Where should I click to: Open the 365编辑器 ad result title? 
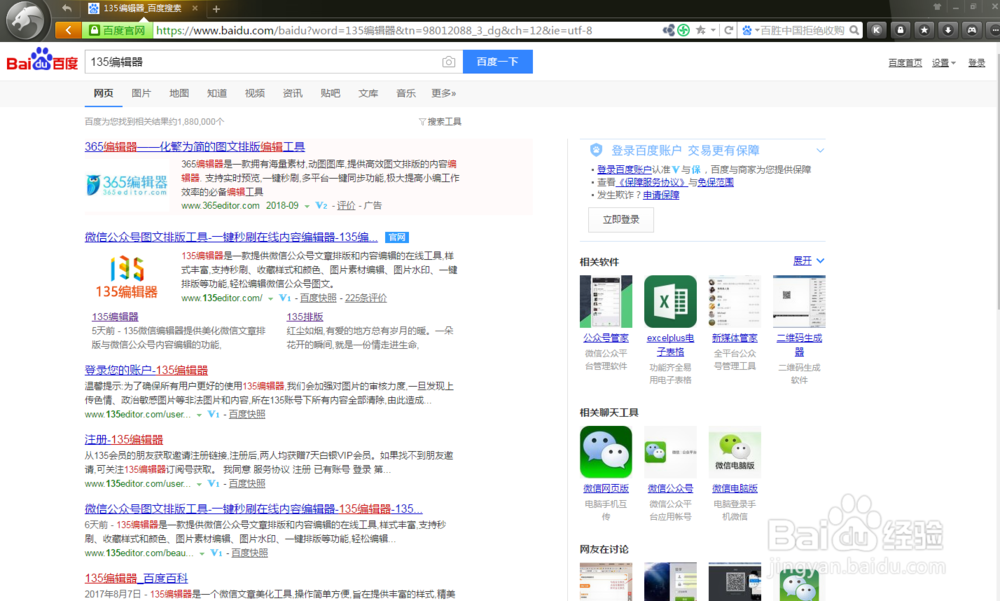tap(195, 147)
